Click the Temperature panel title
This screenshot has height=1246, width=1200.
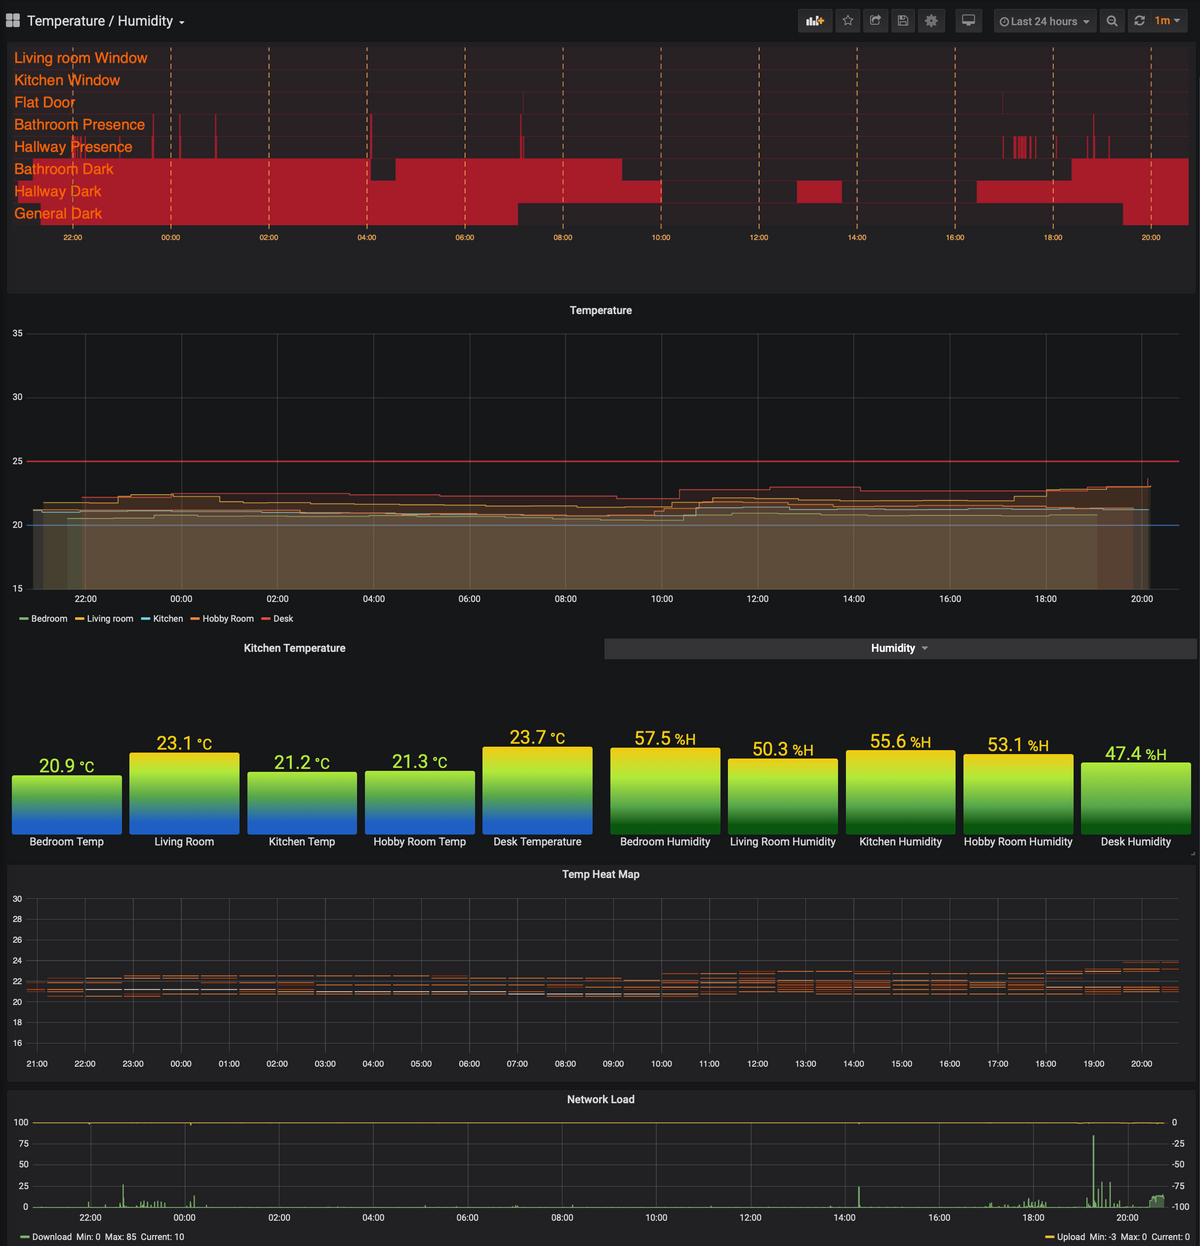coord(600,310)
